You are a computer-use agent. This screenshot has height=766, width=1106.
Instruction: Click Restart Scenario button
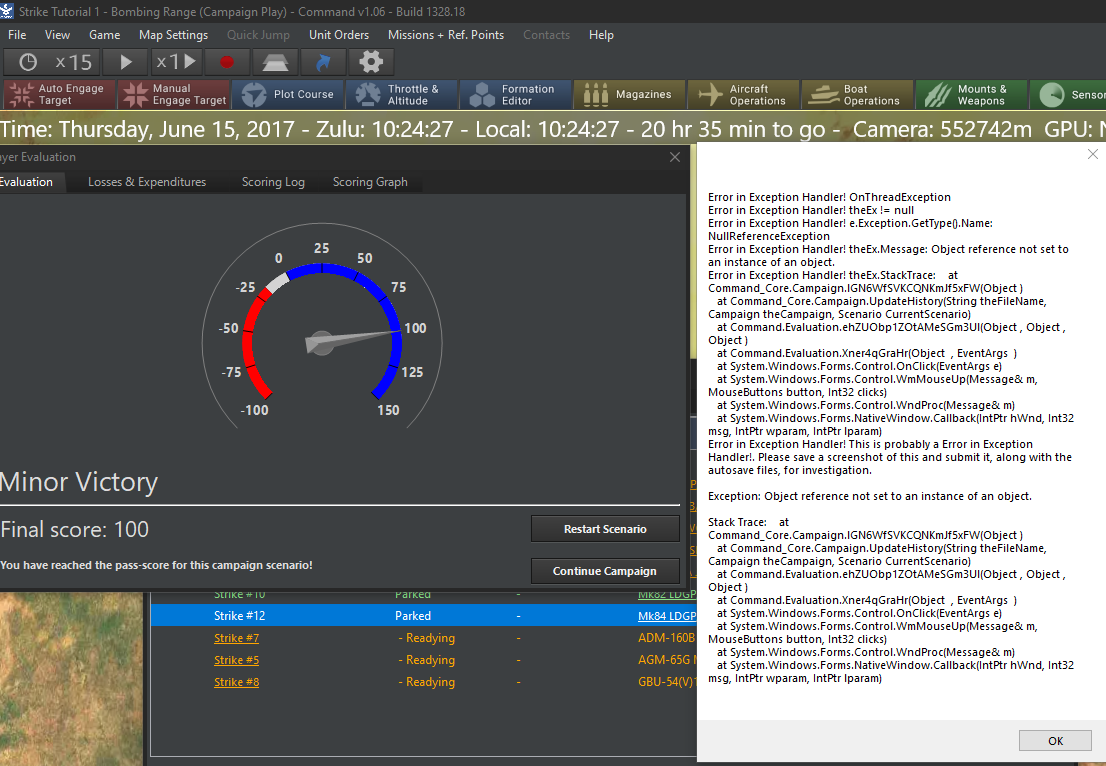605,529
